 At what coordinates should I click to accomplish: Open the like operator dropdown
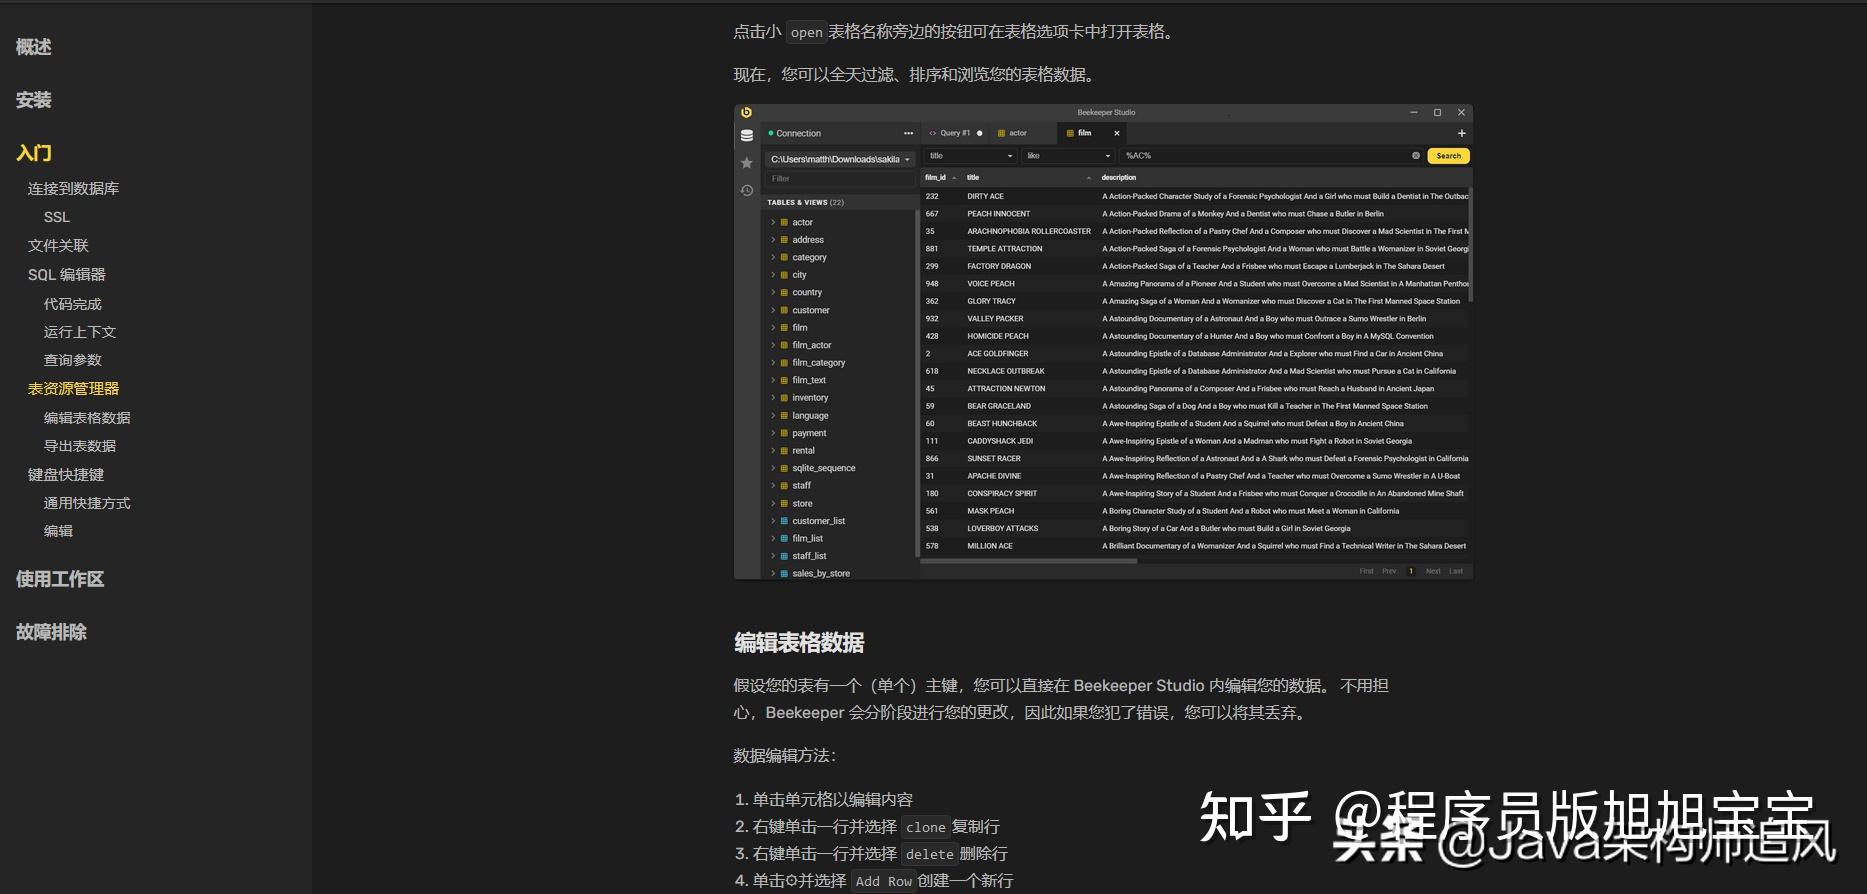pyautogui.click(x=1068, y=156)
